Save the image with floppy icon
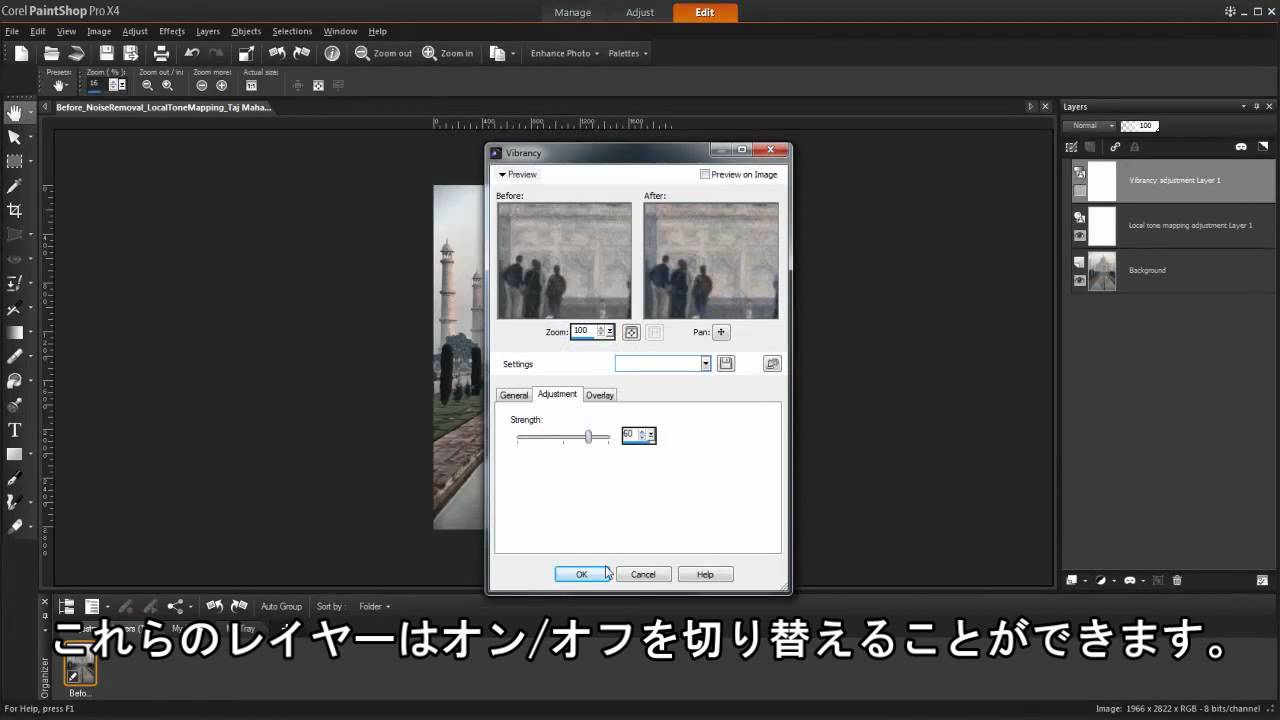 (106, 53)
